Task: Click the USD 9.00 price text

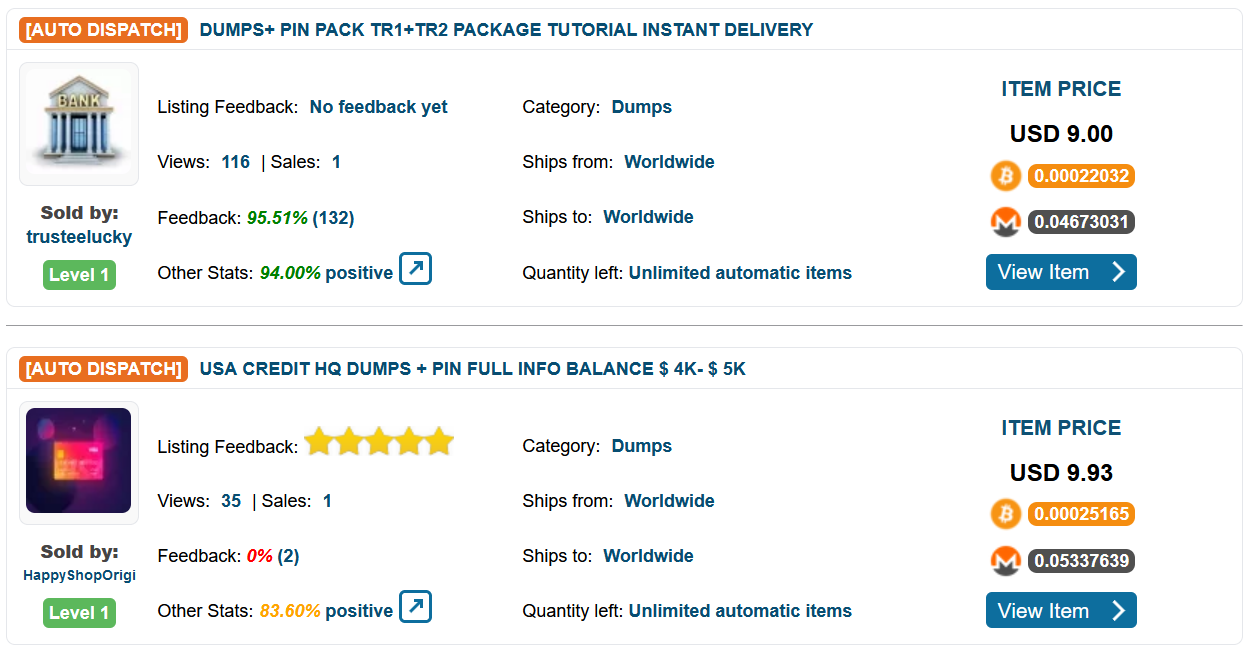Action: (1061, 134)
